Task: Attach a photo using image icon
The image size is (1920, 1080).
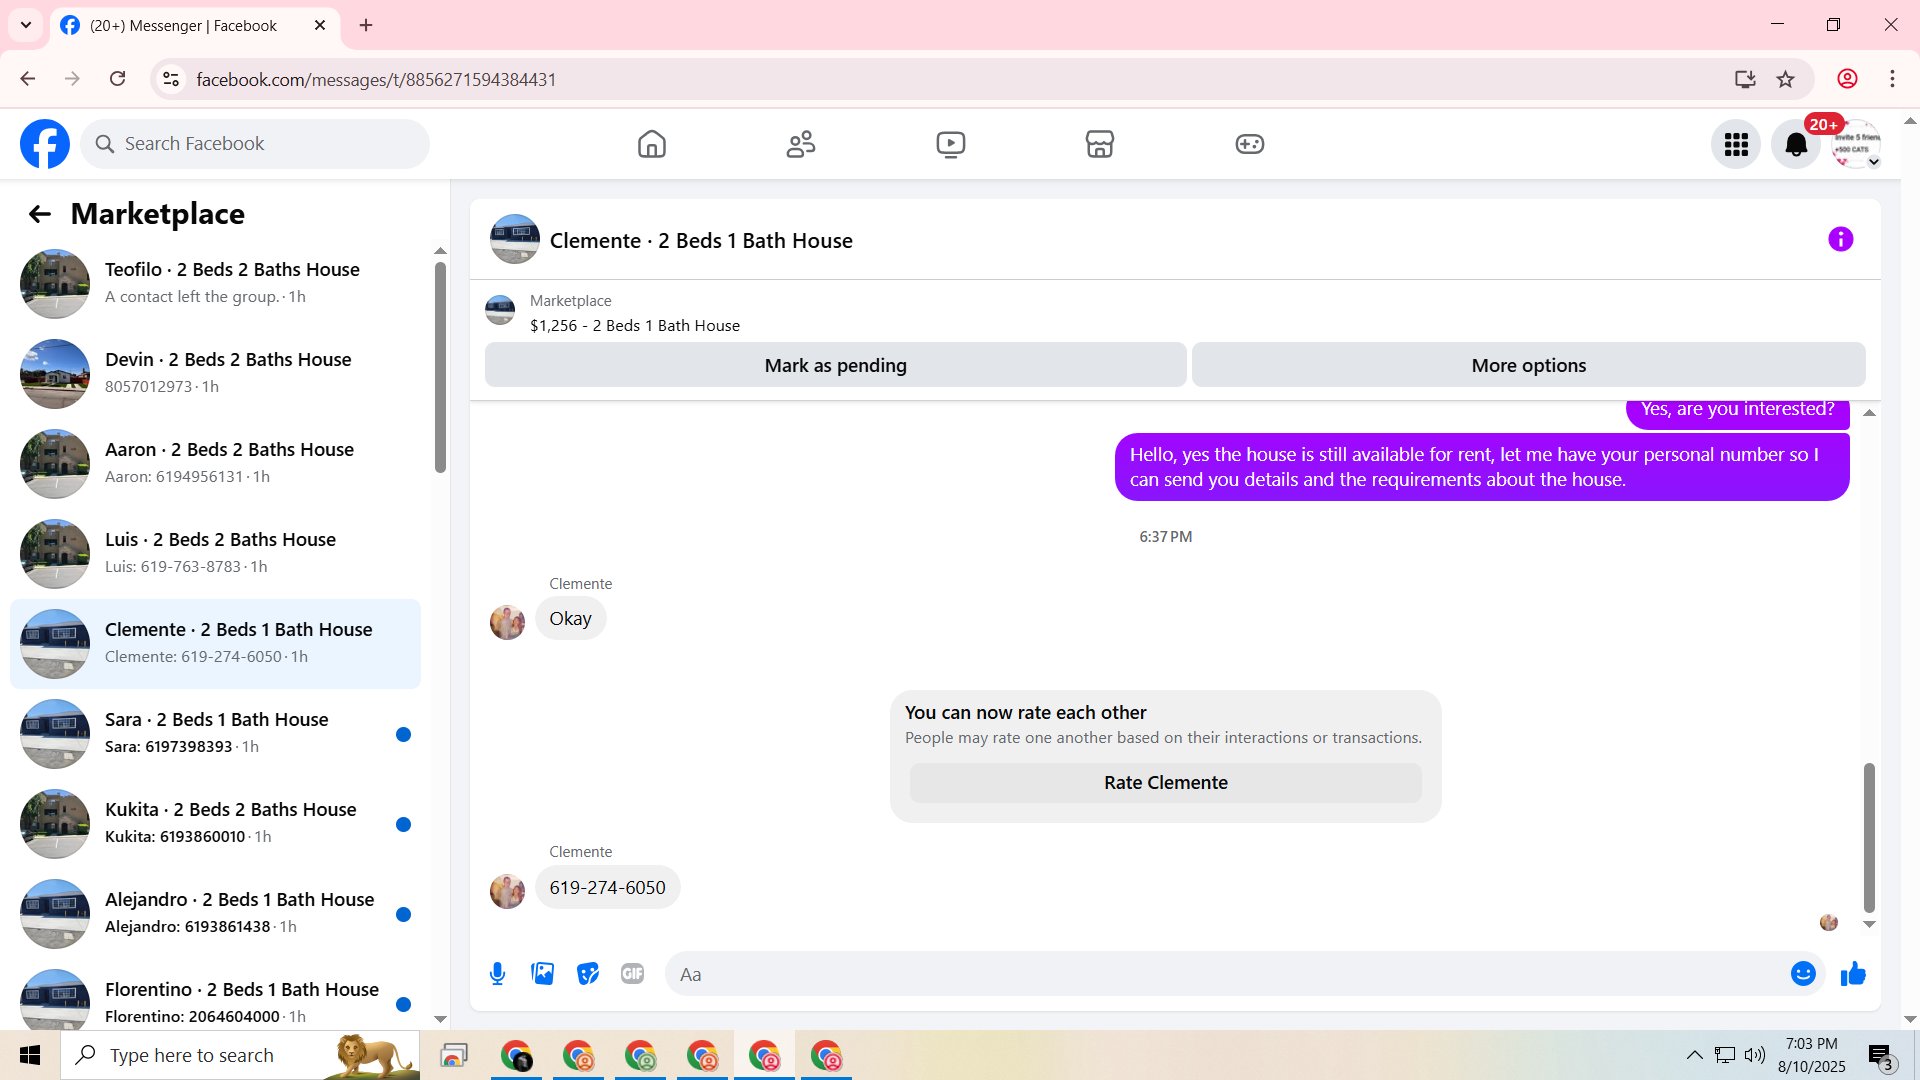Action: click(542, 974)
